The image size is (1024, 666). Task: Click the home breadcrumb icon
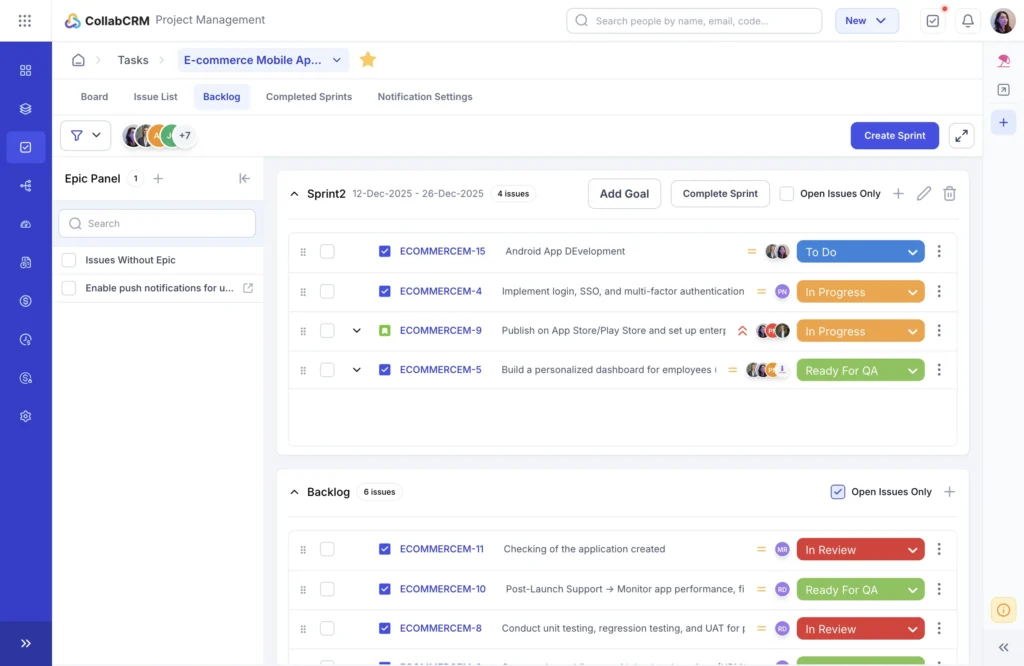coord(78,59)
